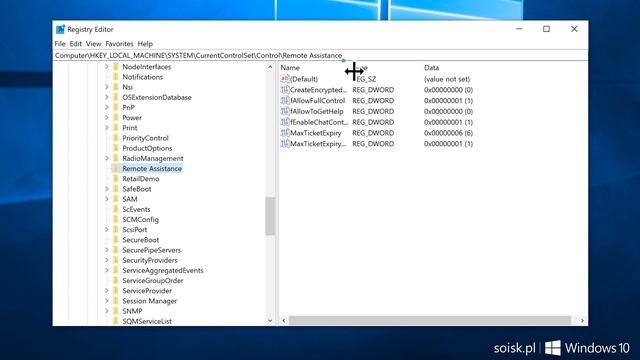The image size is (640, 360).
Task: Click the folder icon beside NodeInterfaces
Action: tap(116, 67)
